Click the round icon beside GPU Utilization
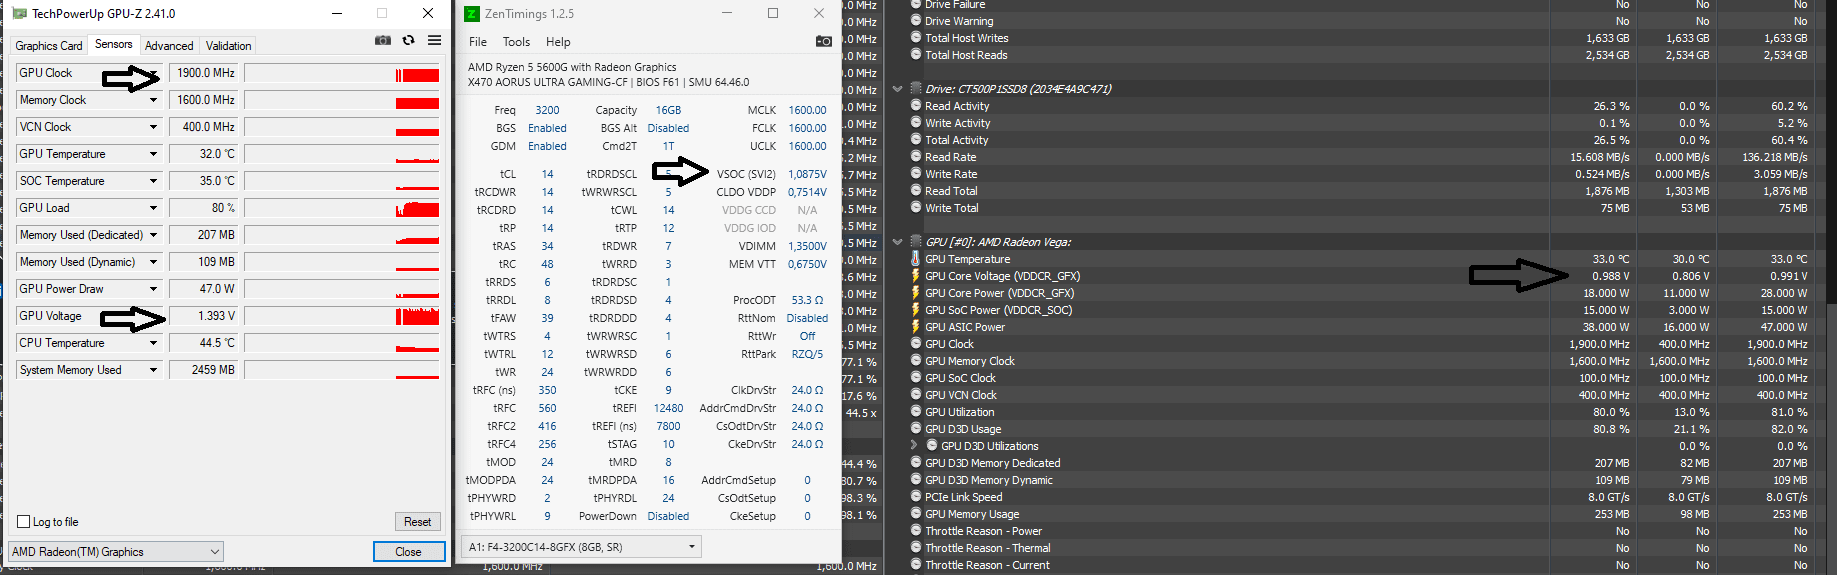The width and height of the screenshot is (1837, 575). tap(915, 412)
